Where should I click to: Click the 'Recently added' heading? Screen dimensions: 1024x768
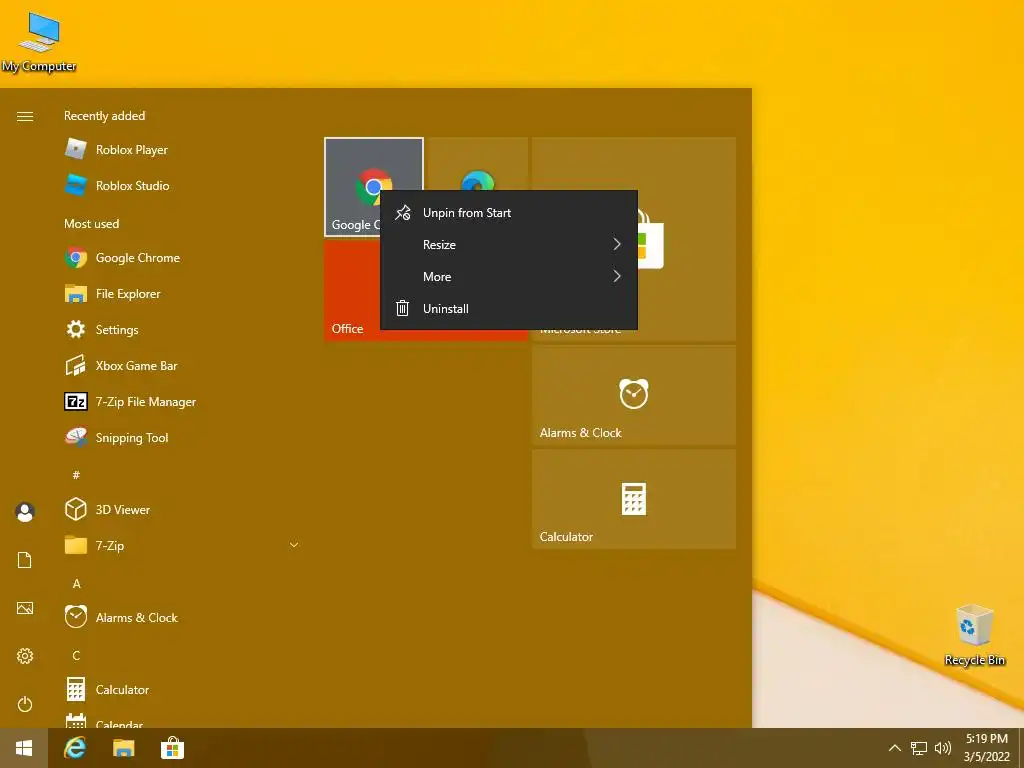pyautogui.click(x=104, y=116)
